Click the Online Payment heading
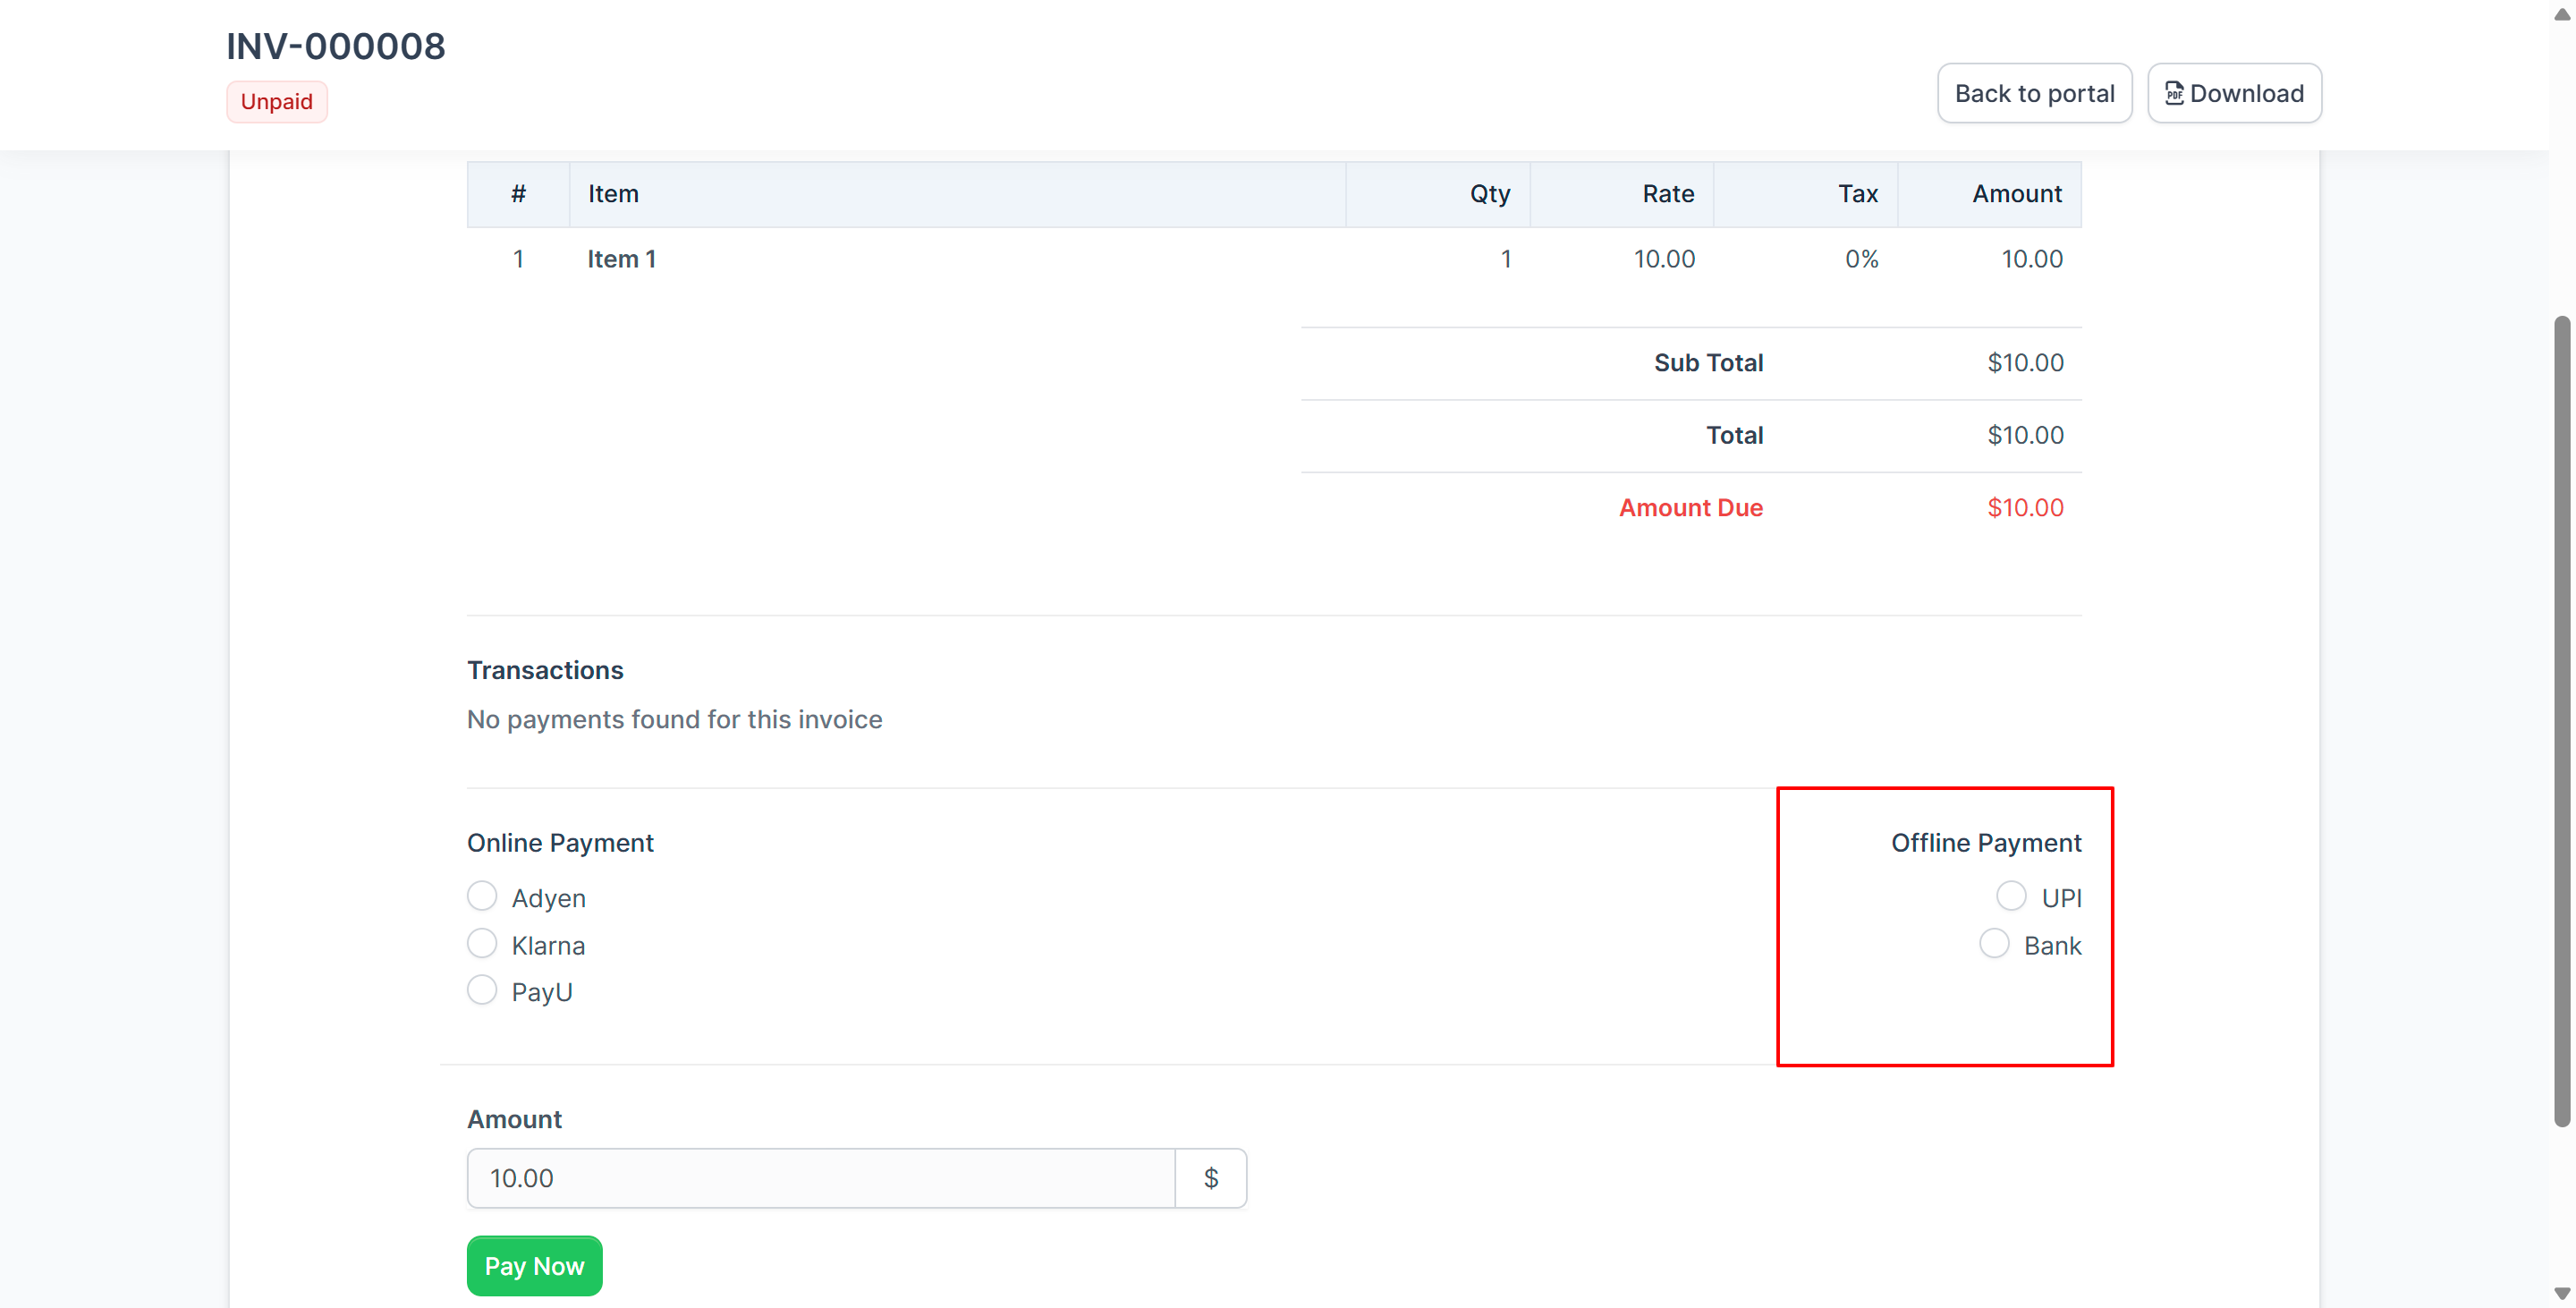Screen dimensions: 2576x1308 (x=560, y=842)
